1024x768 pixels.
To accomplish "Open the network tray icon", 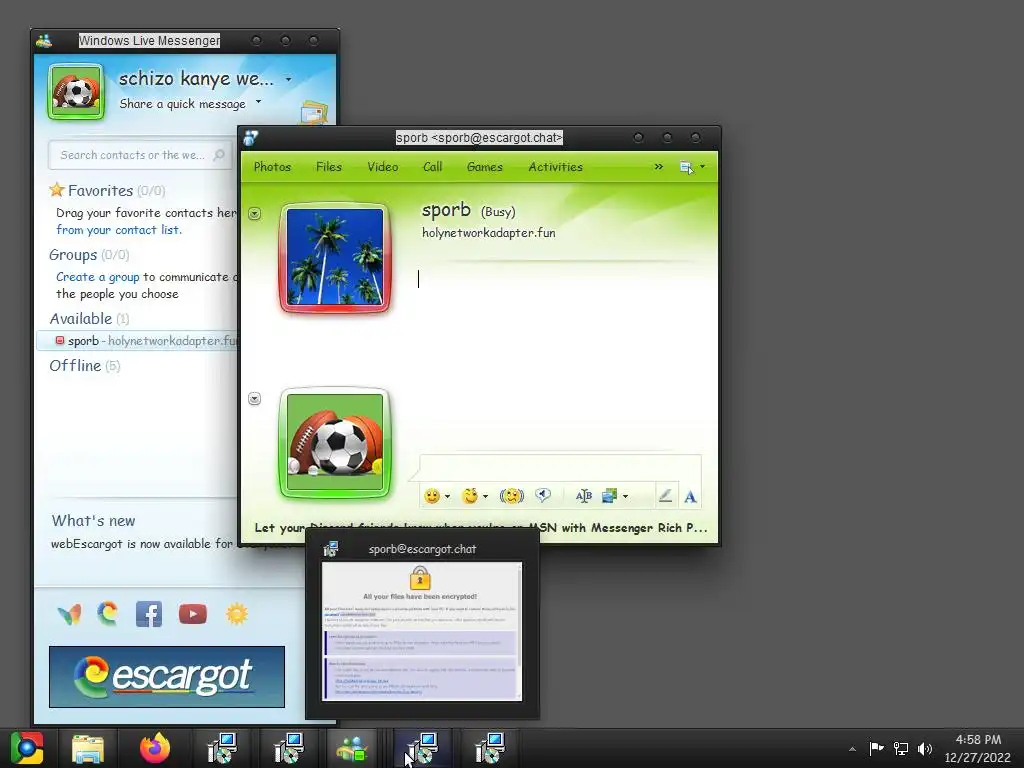I will 901,748.
